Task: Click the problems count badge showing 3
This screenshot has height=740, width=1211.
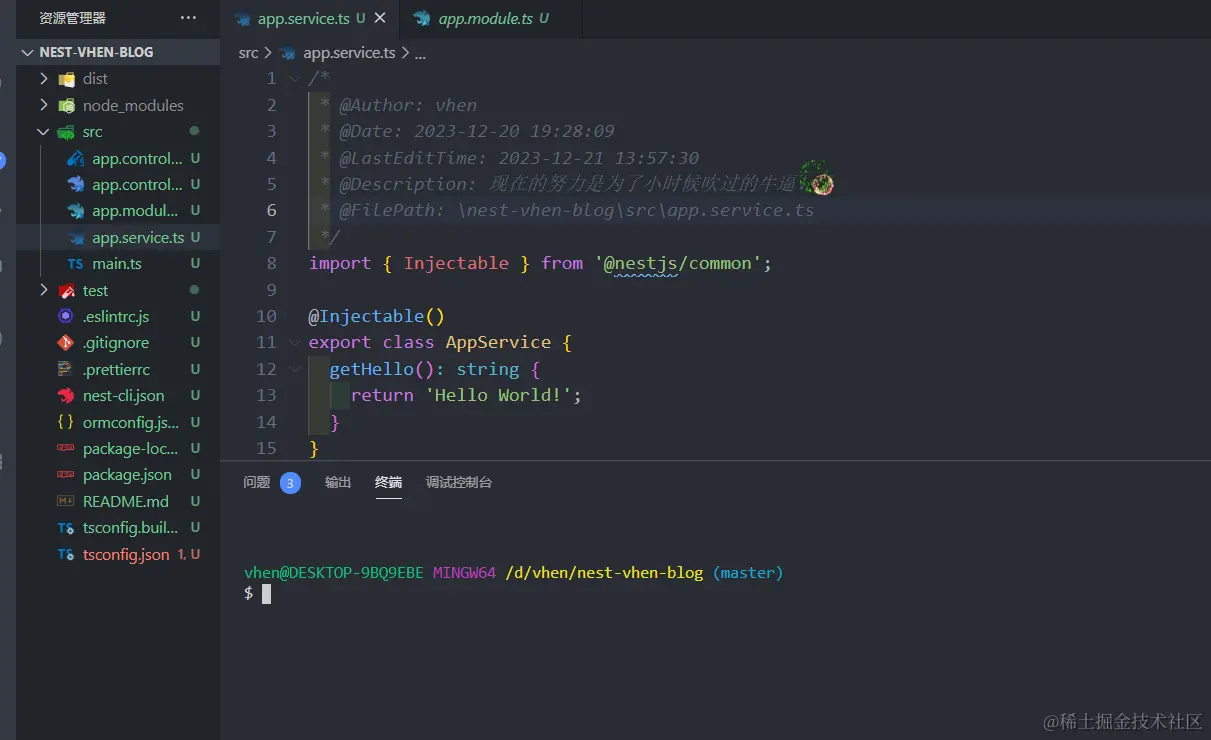Action: [290, 483]
